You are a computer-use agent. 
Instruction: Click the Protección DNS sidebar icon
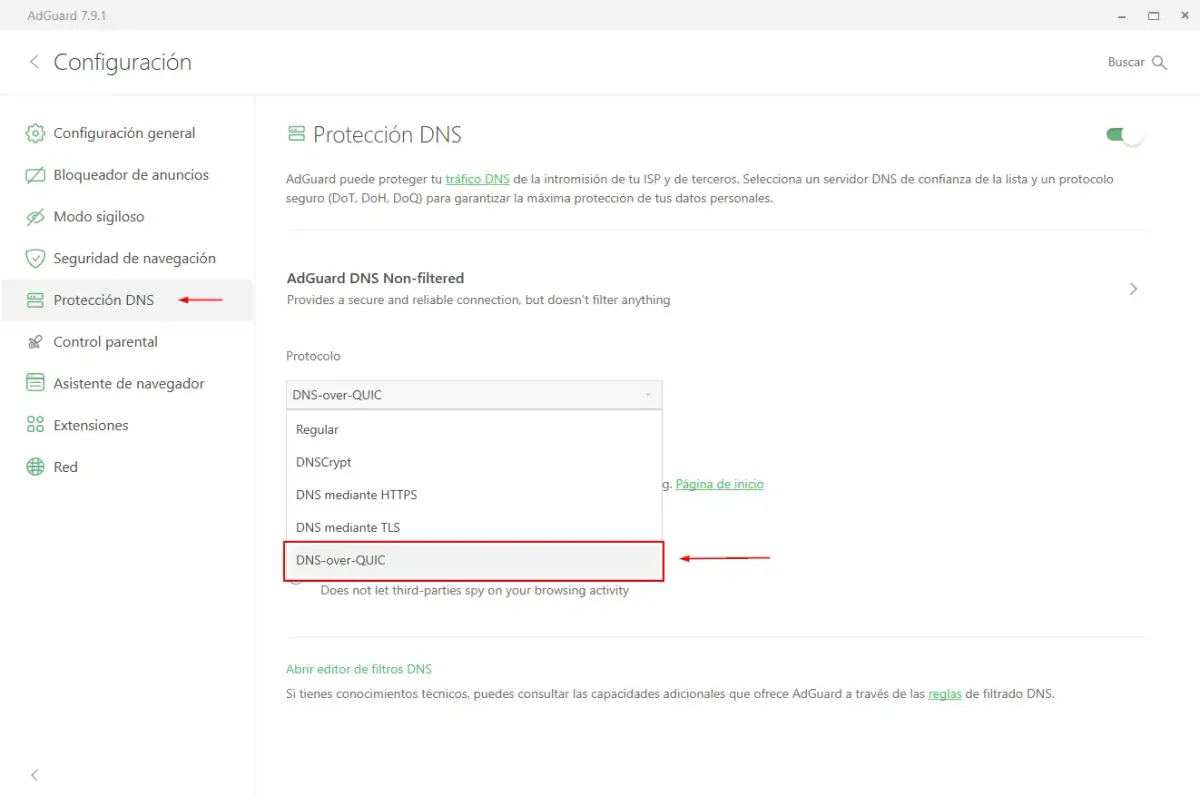pyautogui.click(x=35, y=300)
